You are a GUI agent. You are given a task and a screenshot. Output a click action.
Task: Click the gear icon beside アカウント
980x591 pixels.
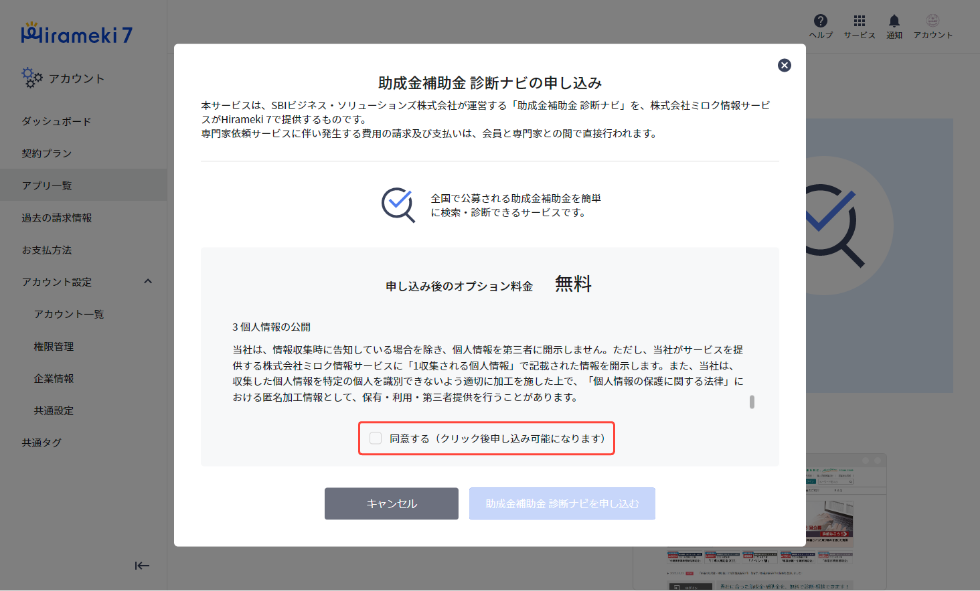pyautogui.click(x=29, y=76)
